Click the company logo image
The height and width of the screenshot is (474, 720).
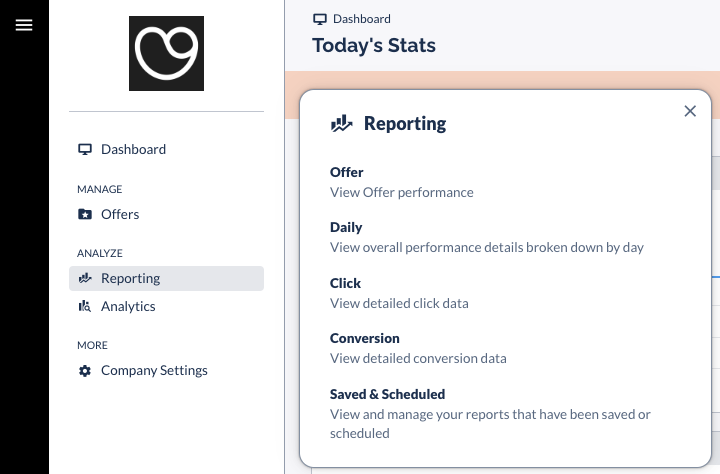(167, 54)
